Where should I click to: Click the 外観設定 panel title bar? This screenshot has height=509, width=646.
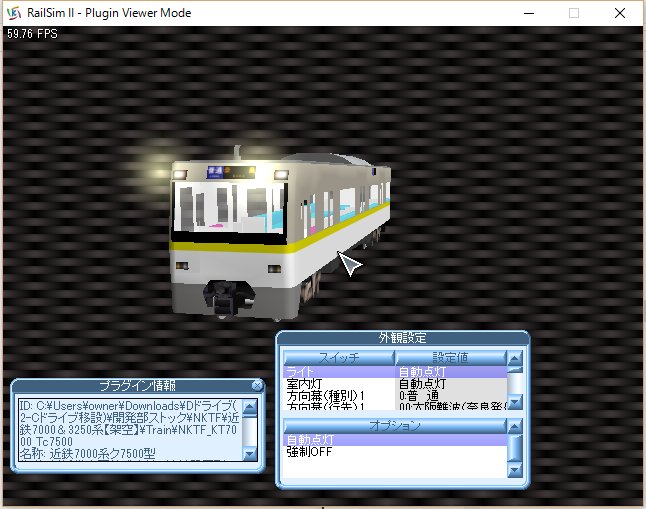pyautogui.click(x=403, y=338)
